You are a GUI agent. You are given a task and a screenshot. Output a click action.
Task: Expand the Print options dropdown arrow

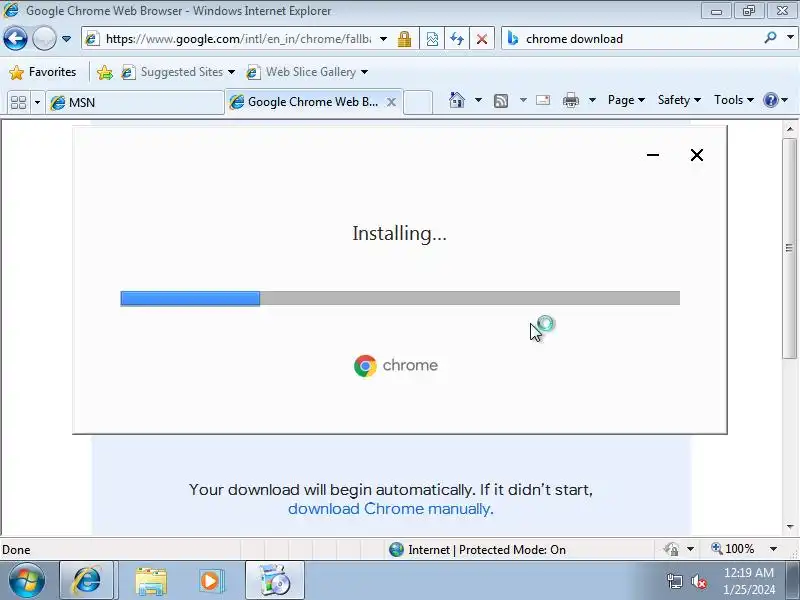592,100
